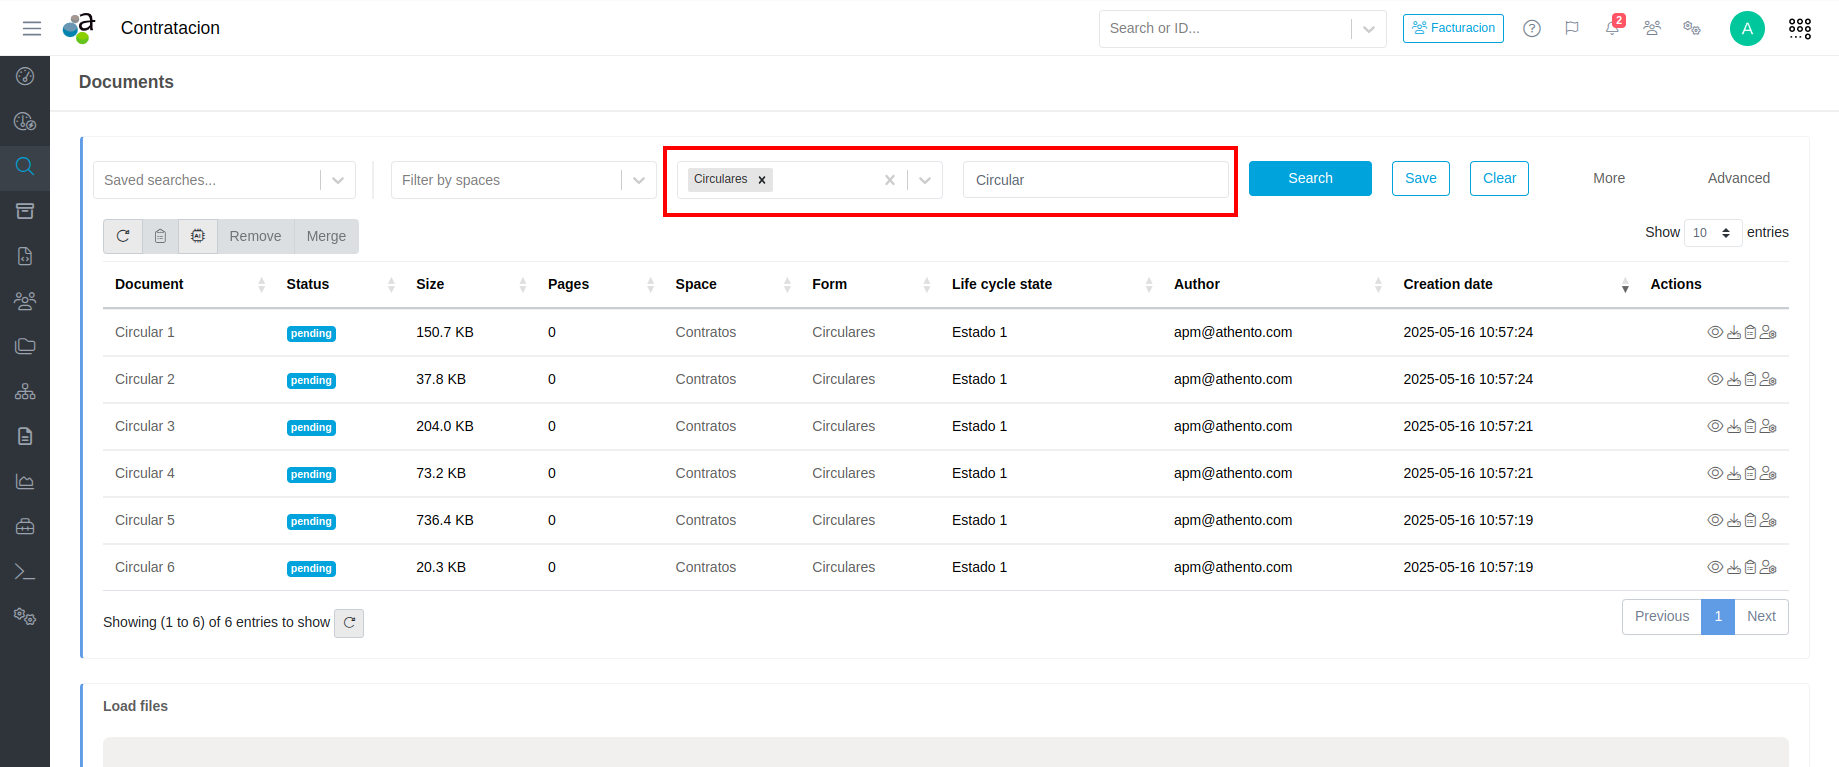
Task: Remove the Circulares filter tag
Action: click(x=762, y=180)
